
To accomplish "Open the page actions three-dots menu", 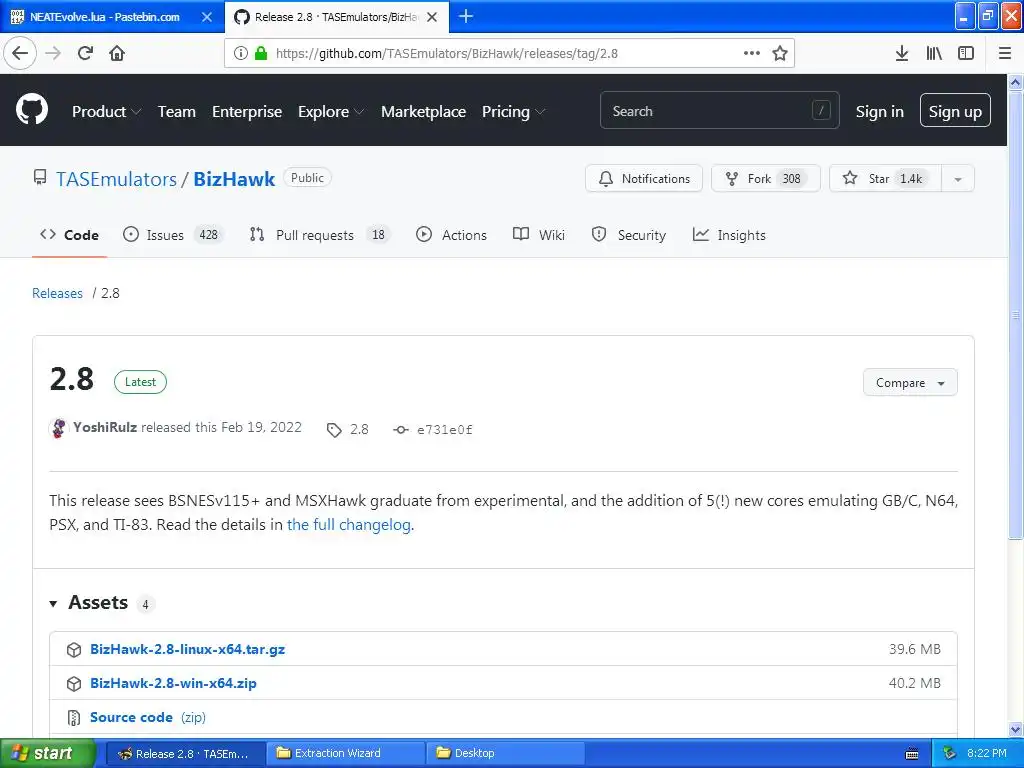I will [x=752, y=53].
